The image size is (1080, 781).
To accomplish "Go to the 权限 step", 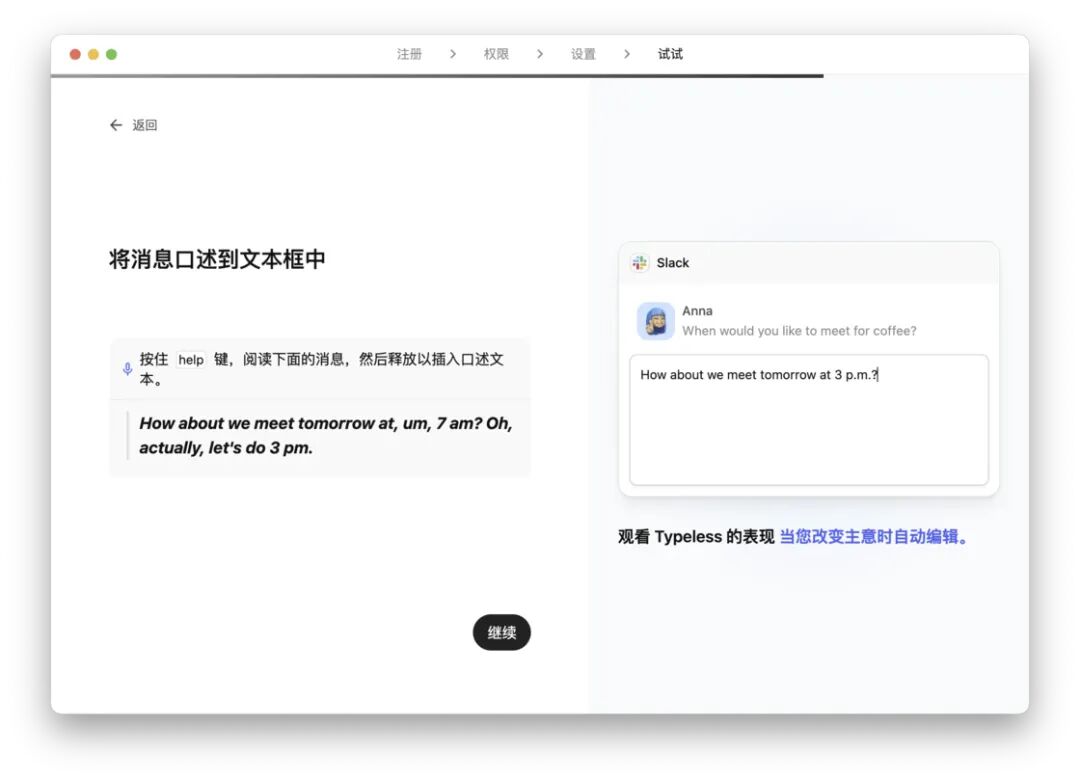I will coord(496,54).
